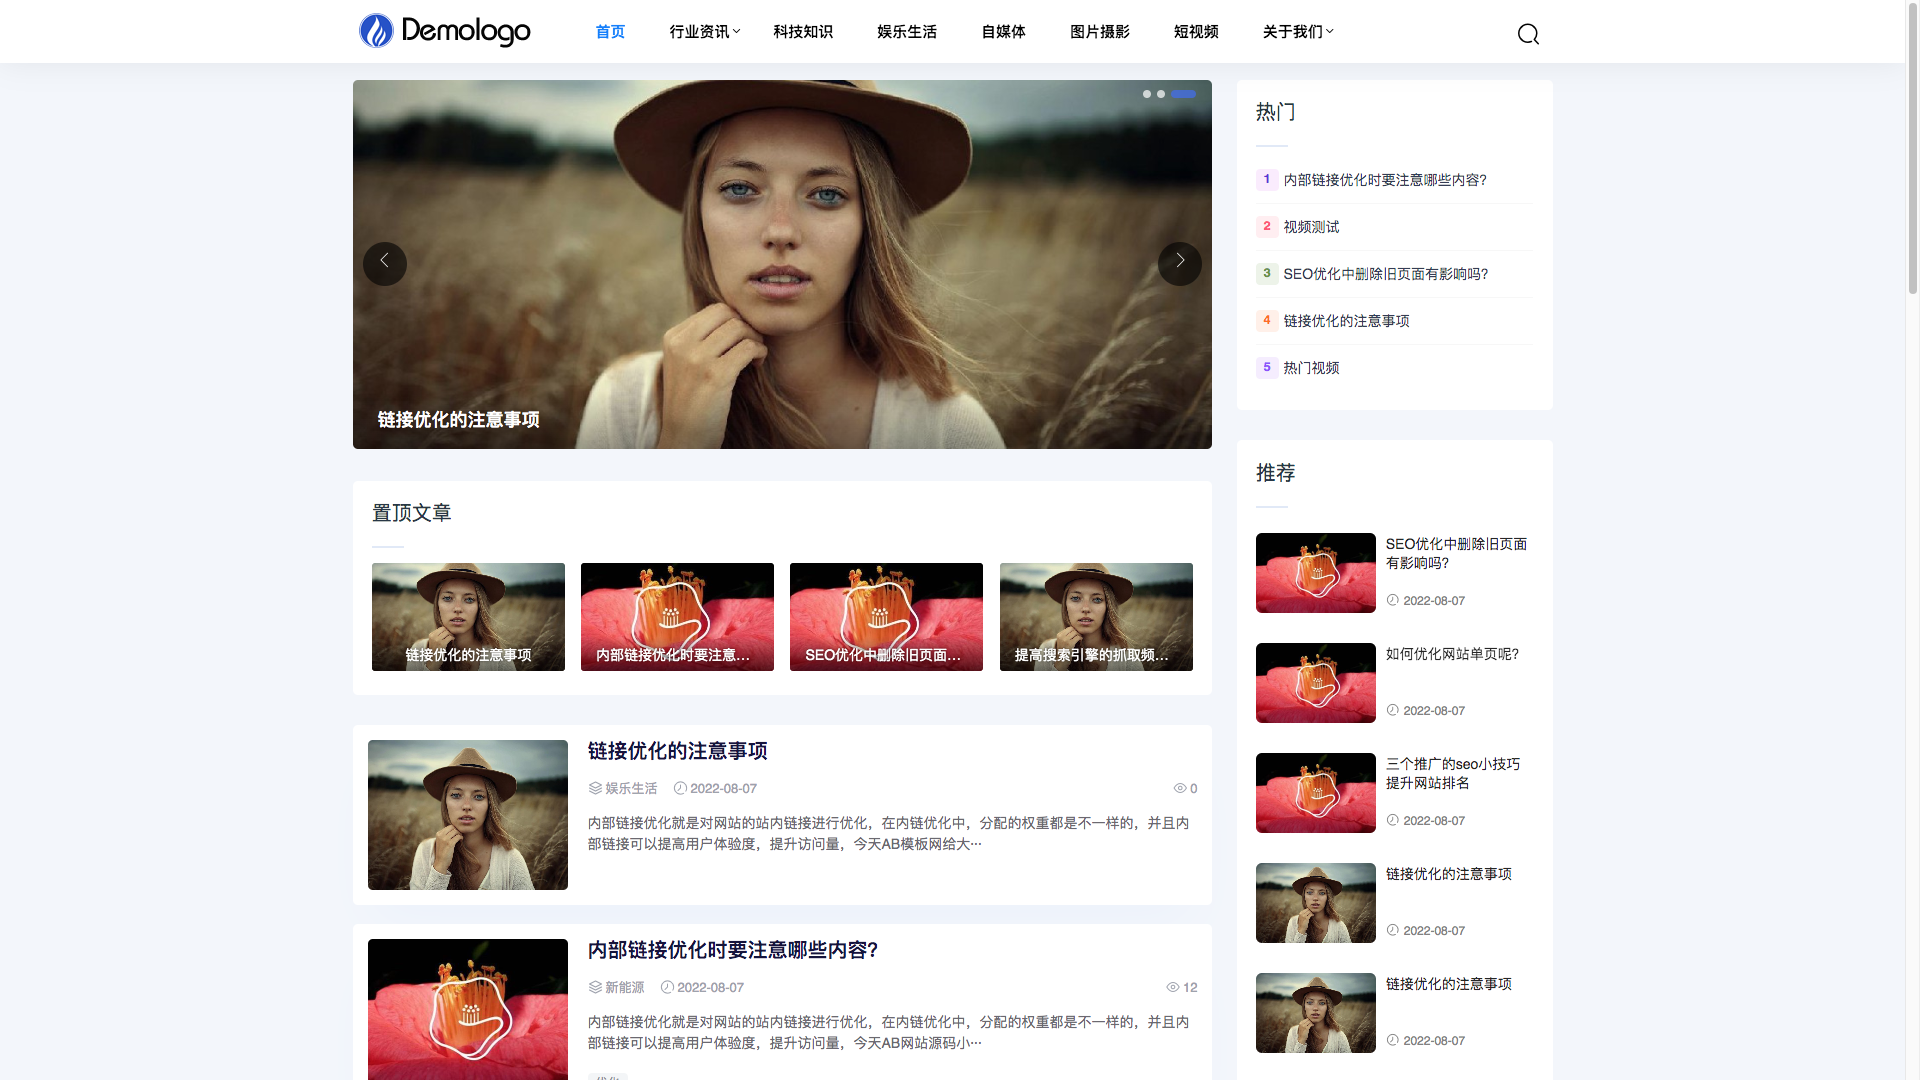Open recommended 三个推广的seo小技巧 title
Image resolution: width=1920 pixels, height=1080 pixels.
coord(1453,773)
